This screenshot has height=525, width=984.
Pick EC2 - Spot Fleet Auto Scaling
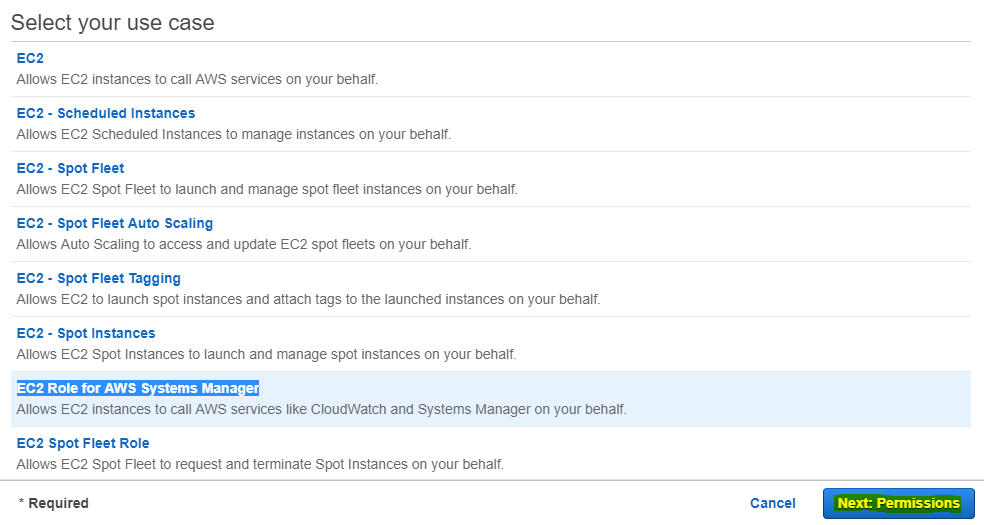pyautogui.click(x=115, y=224)
